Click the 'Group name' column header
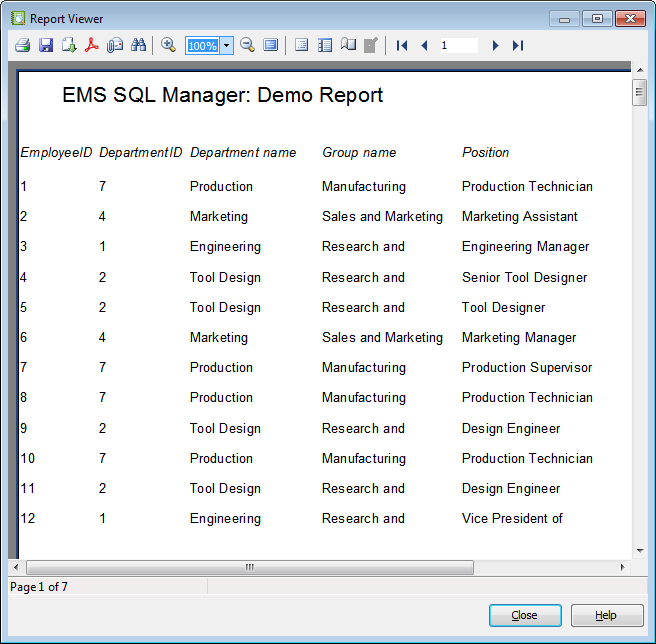Screen dimensions: 656x644 (359, 152)
